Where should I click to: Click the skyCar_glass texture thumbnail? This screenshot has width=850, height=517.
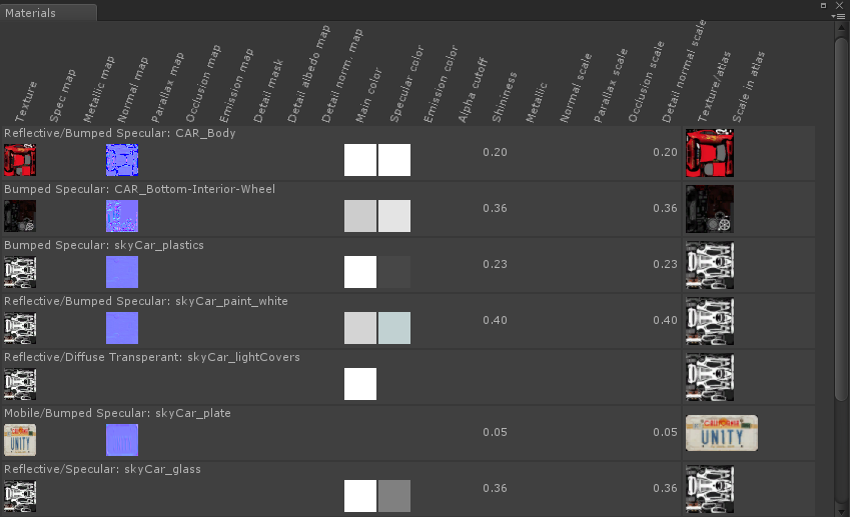click(x=20, y=496)
